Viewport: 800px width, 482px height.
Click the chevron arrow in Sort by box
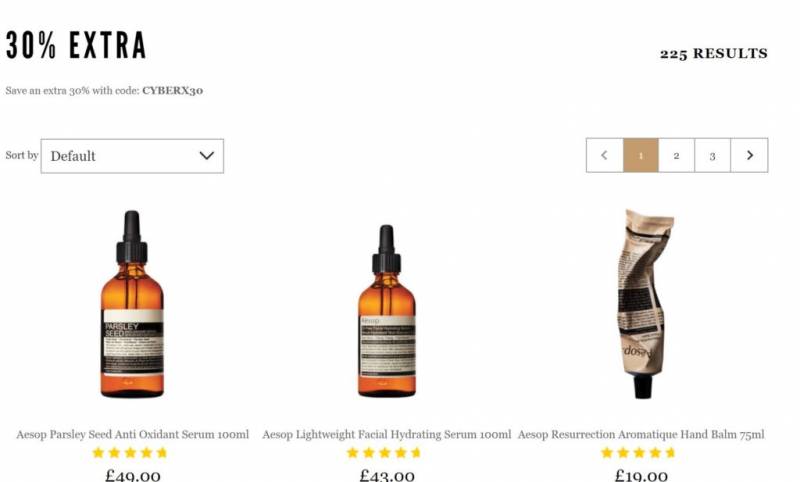click(x=207, y=156)
